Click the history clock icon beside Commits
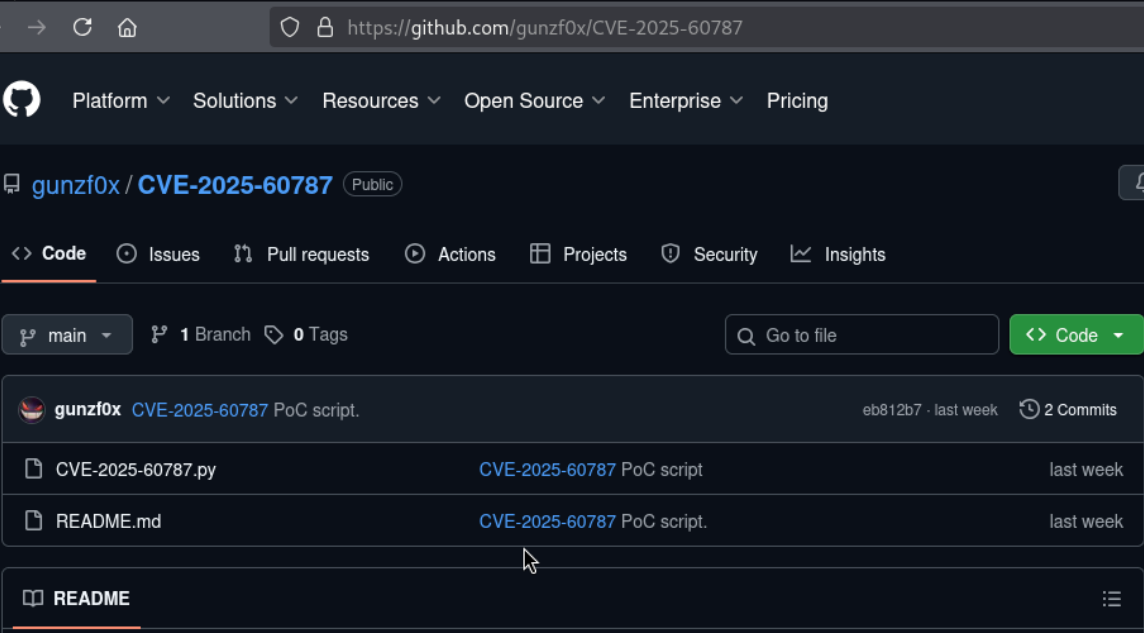The height and width of the screenshot is (633, 1144). click(x=1029, y=409)
